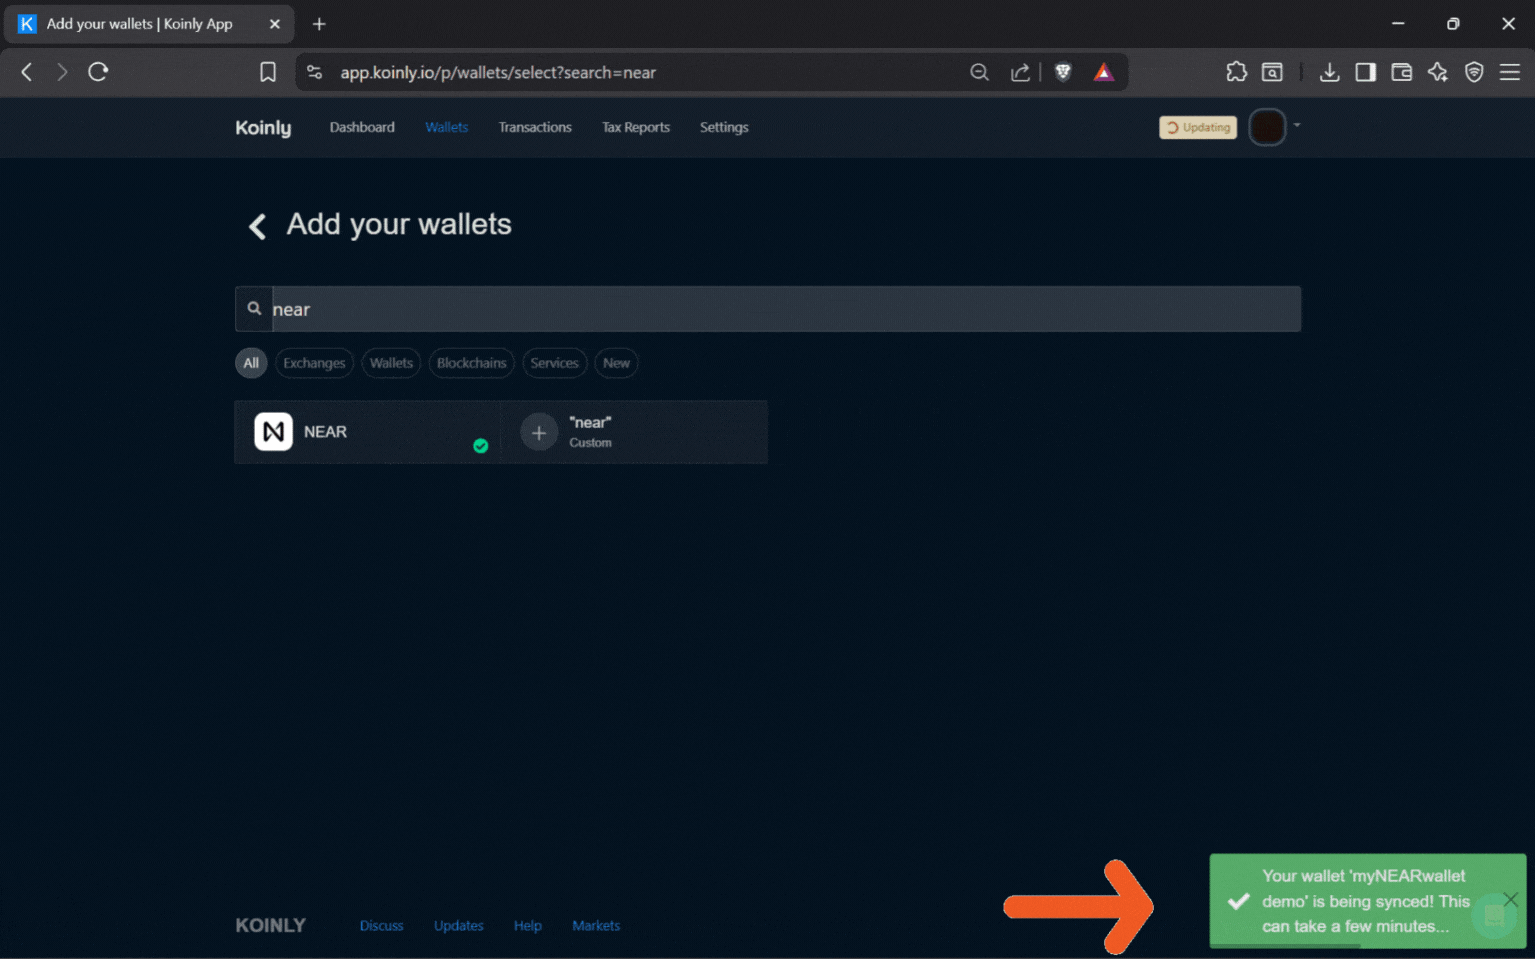Click the back arrow next to 'Add your wallets'

(256, 226)
